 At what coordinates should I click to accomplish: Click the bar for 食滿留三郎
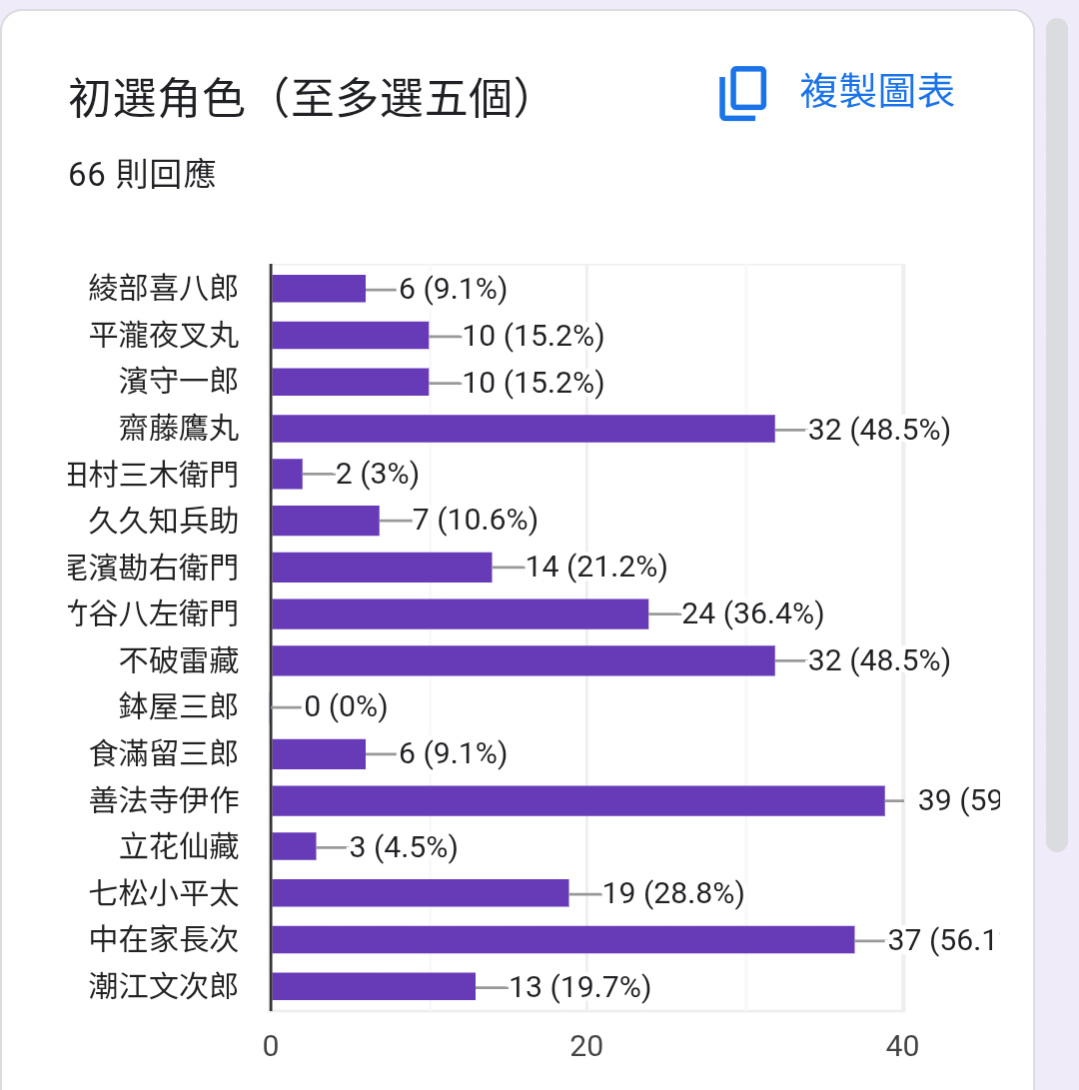pyautogui.click(x=318, y=754)
